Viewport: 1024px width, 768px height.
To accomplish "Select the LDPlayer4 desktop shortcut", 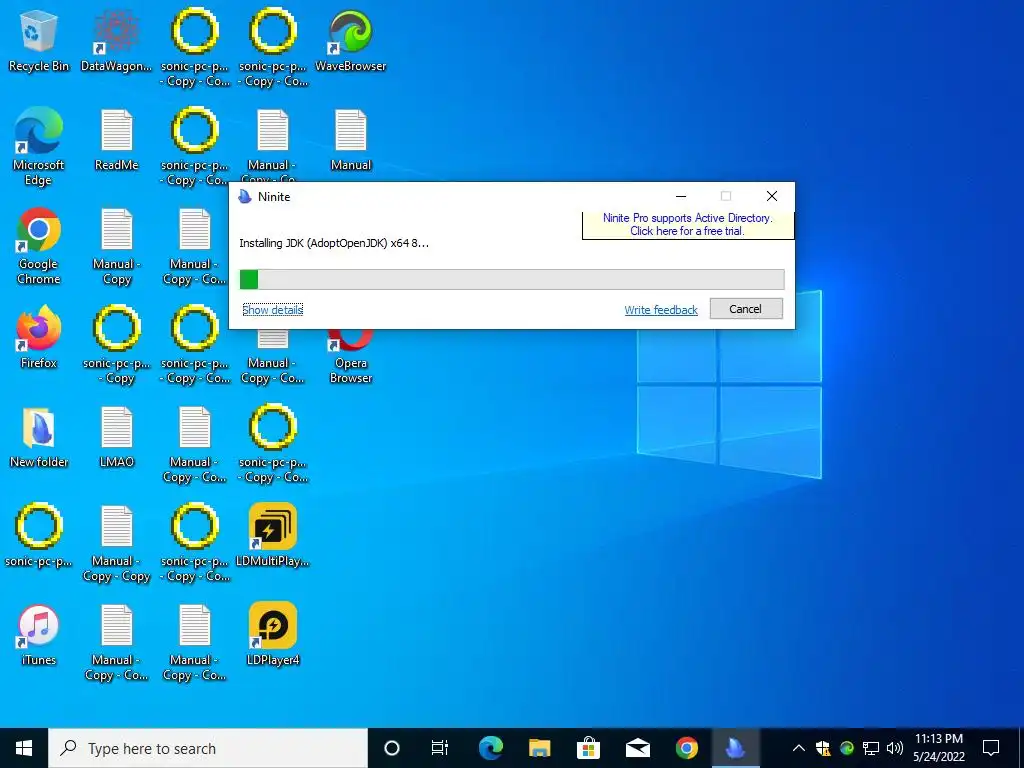I will coord(273,635).
